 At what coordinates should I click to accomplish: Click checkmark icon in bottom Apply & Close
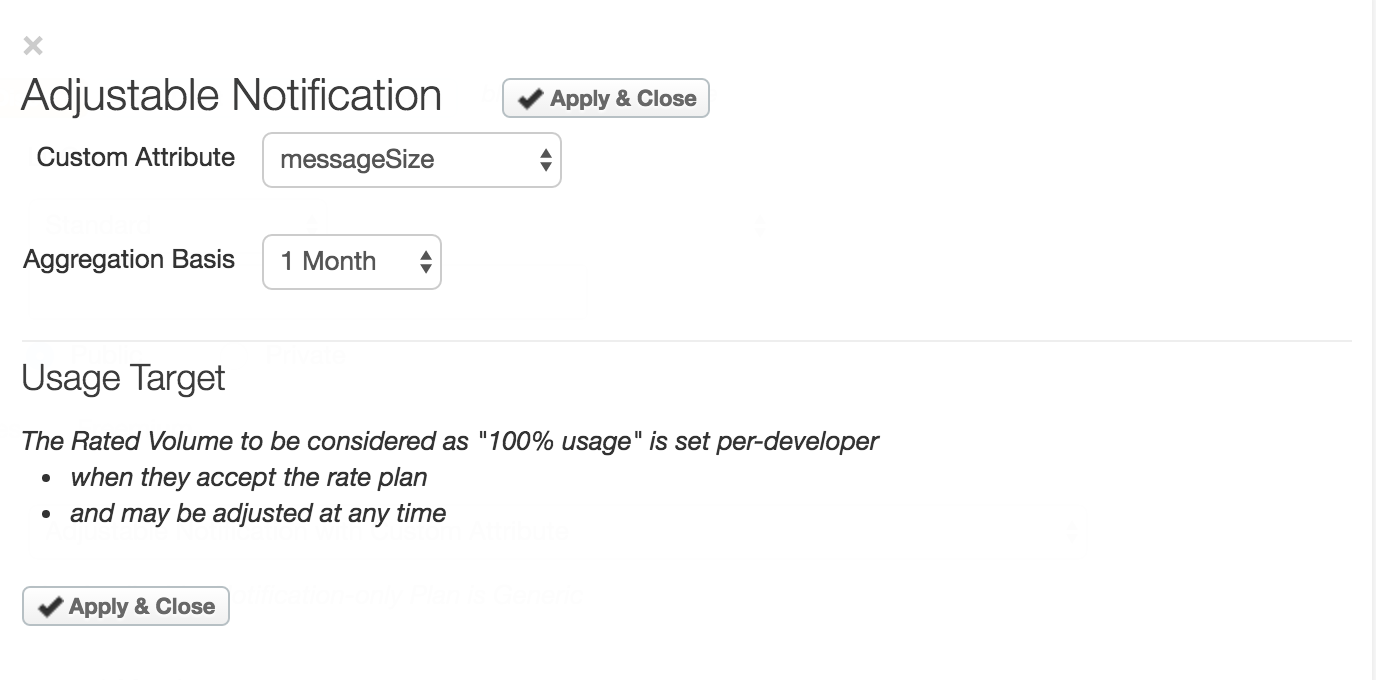pyautogui.click(x=49, y=607)
